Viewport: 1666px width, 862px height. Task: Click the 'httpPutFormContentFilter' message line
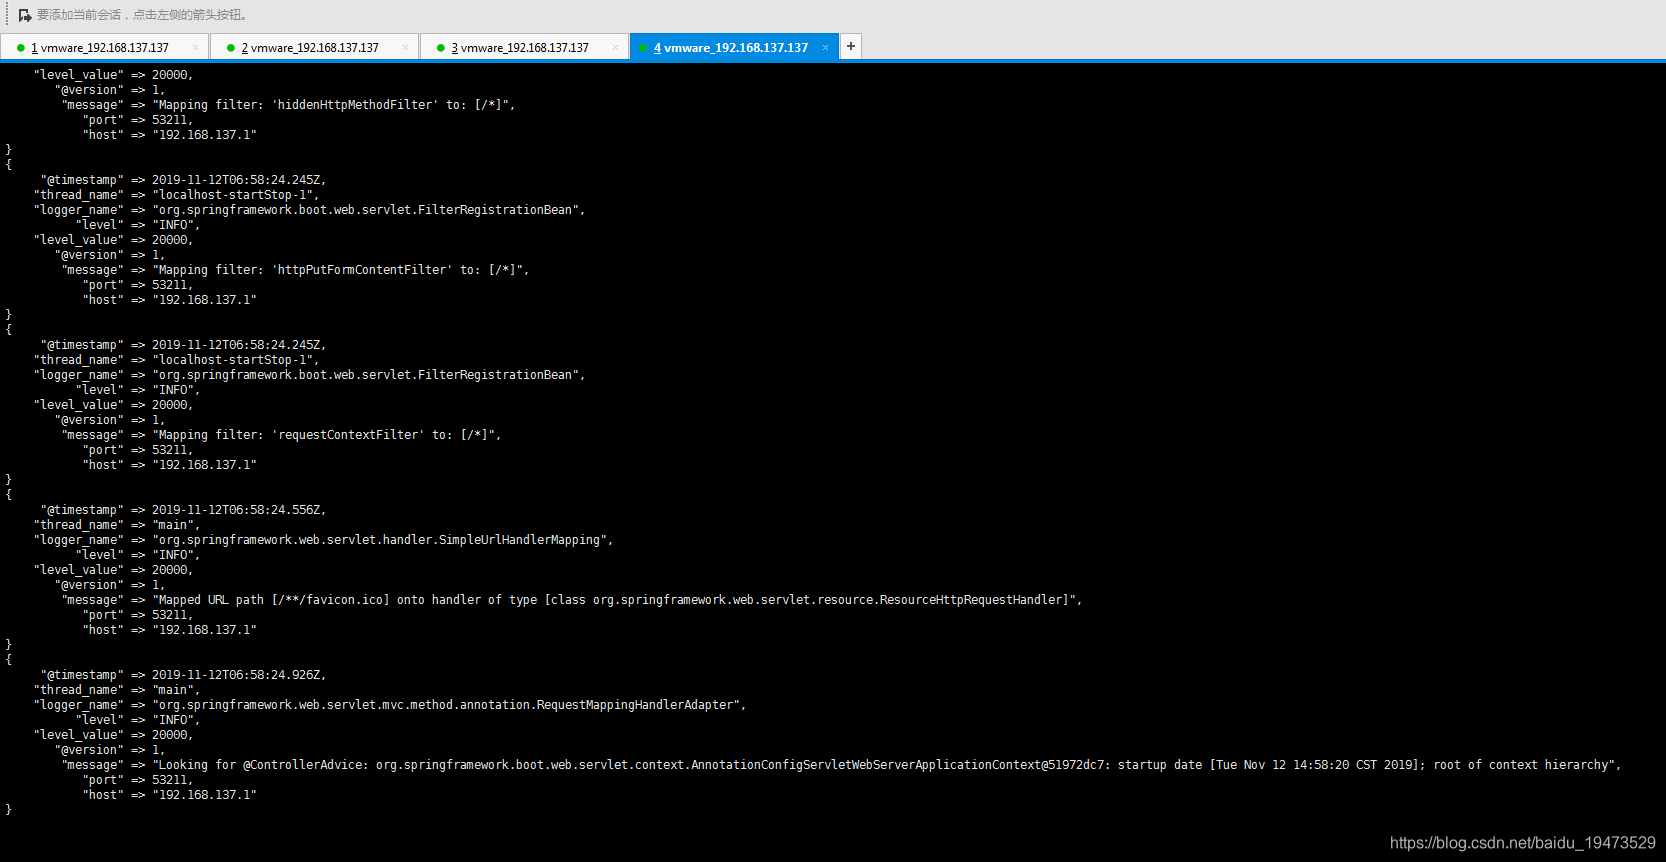click(x=296, y=270)
